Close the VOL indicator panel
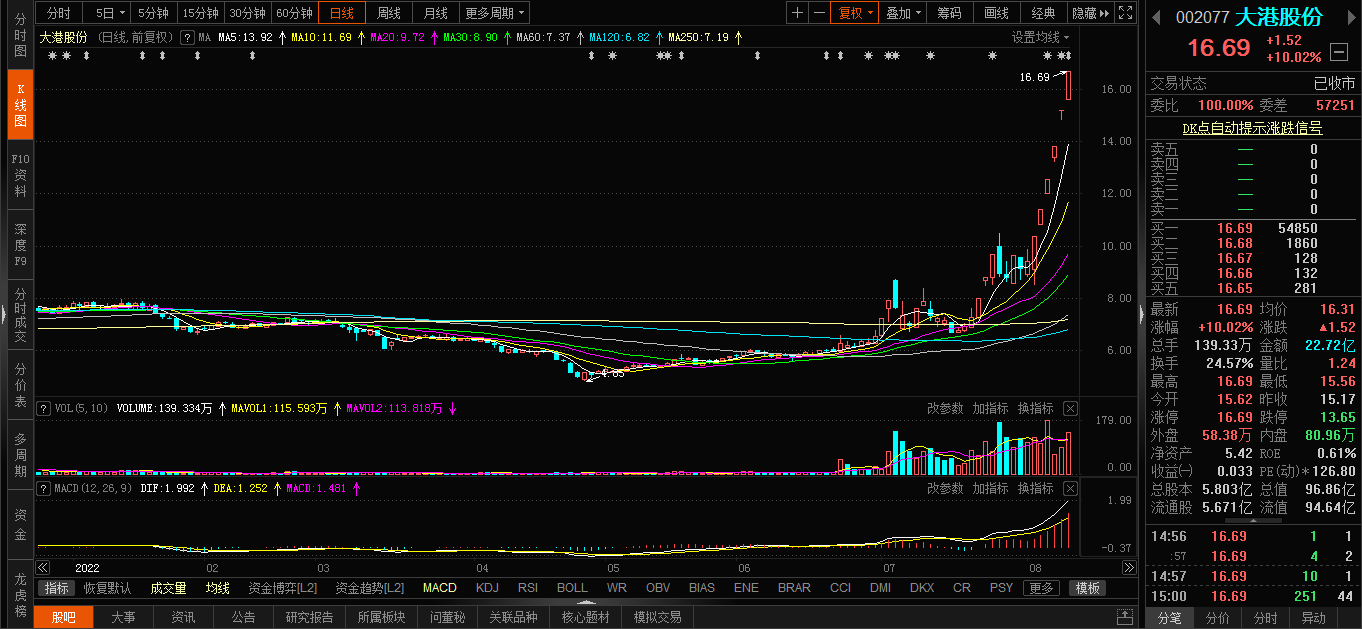Viewport: 1362px width, 629px height. (x=1070, y=408)
